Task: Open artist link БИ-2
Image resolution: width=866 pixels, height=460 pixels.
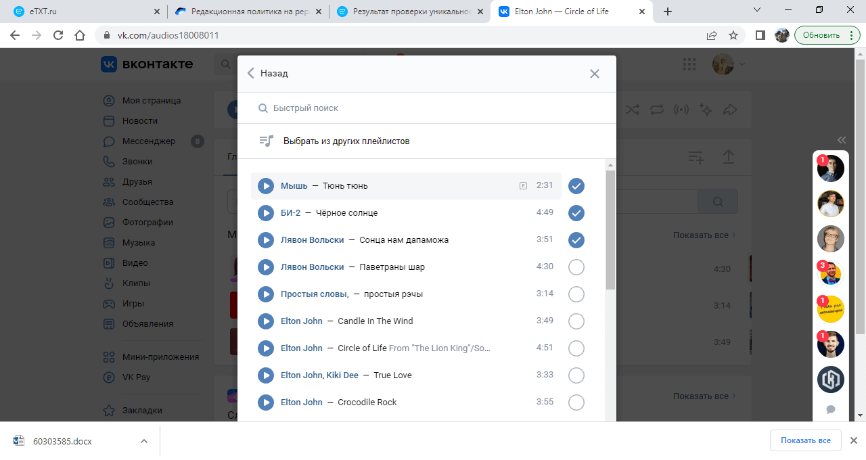Action: pyautogui.click(x=290, y=213)
